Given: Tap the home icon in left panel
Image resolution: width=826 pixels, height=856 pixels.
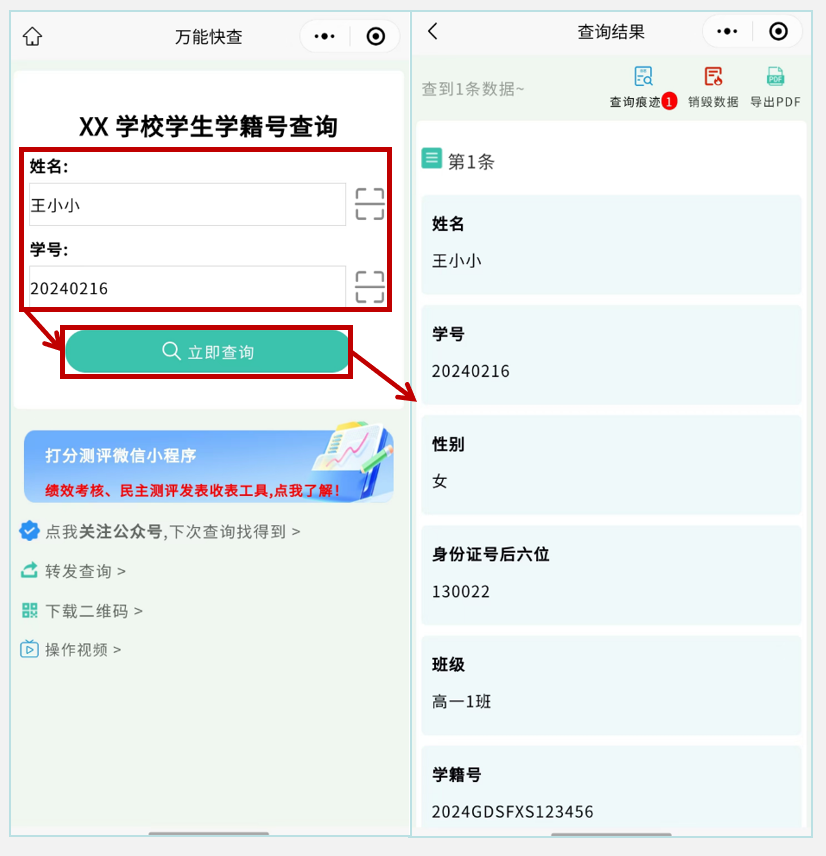Looking at the screenshot, I should 32,37.
